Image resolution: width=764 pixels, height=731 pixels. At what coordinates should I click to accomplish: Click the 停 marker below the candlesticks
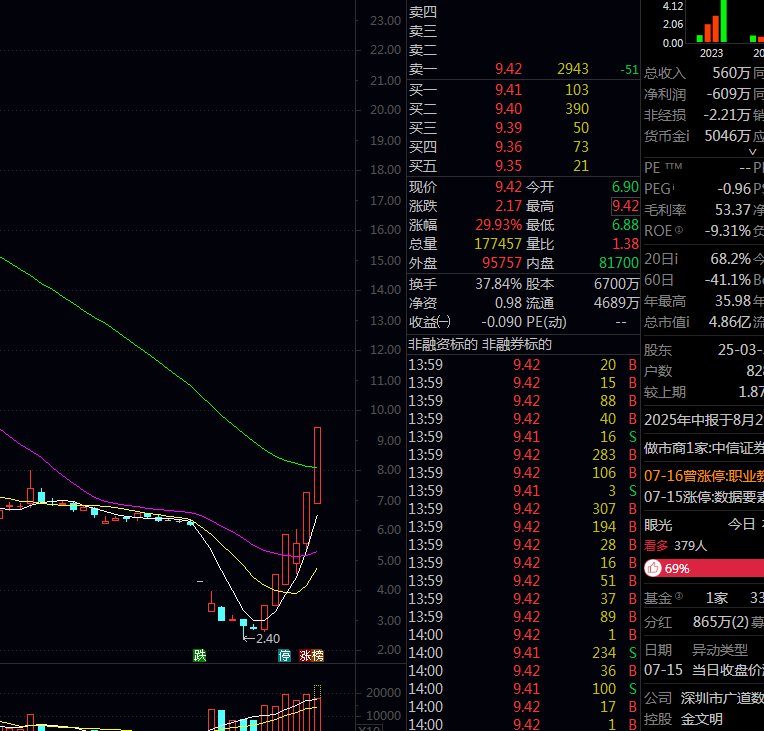[285, 655]
